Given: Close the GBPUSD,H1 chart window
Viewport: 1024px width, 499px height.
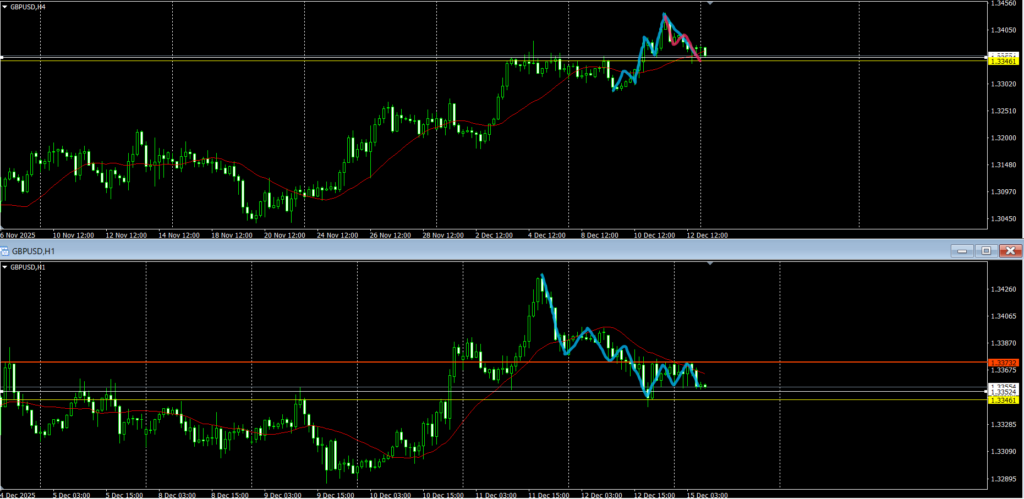Looking at the screenshot, I should pyautogui.click(x=1010, y=250).
